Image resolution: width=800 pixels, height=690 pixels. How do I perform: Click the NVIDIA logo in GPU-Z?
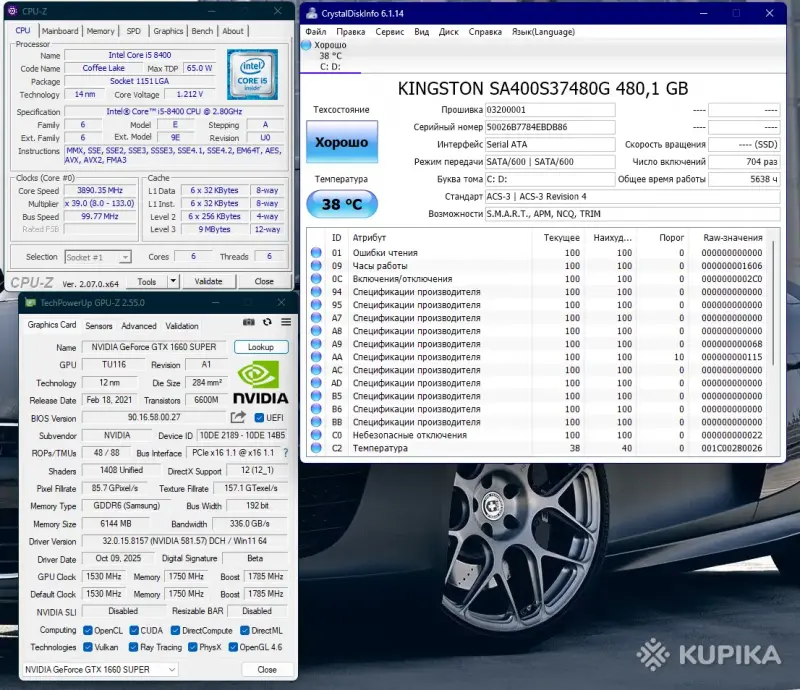261,383
